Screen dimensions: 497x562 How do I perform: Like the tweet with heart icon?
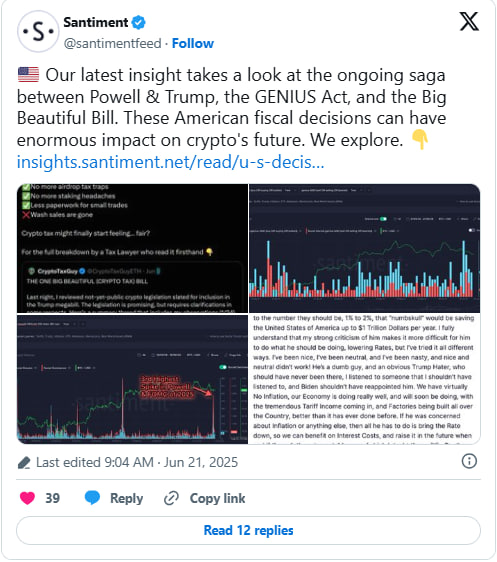pos(27,498)
